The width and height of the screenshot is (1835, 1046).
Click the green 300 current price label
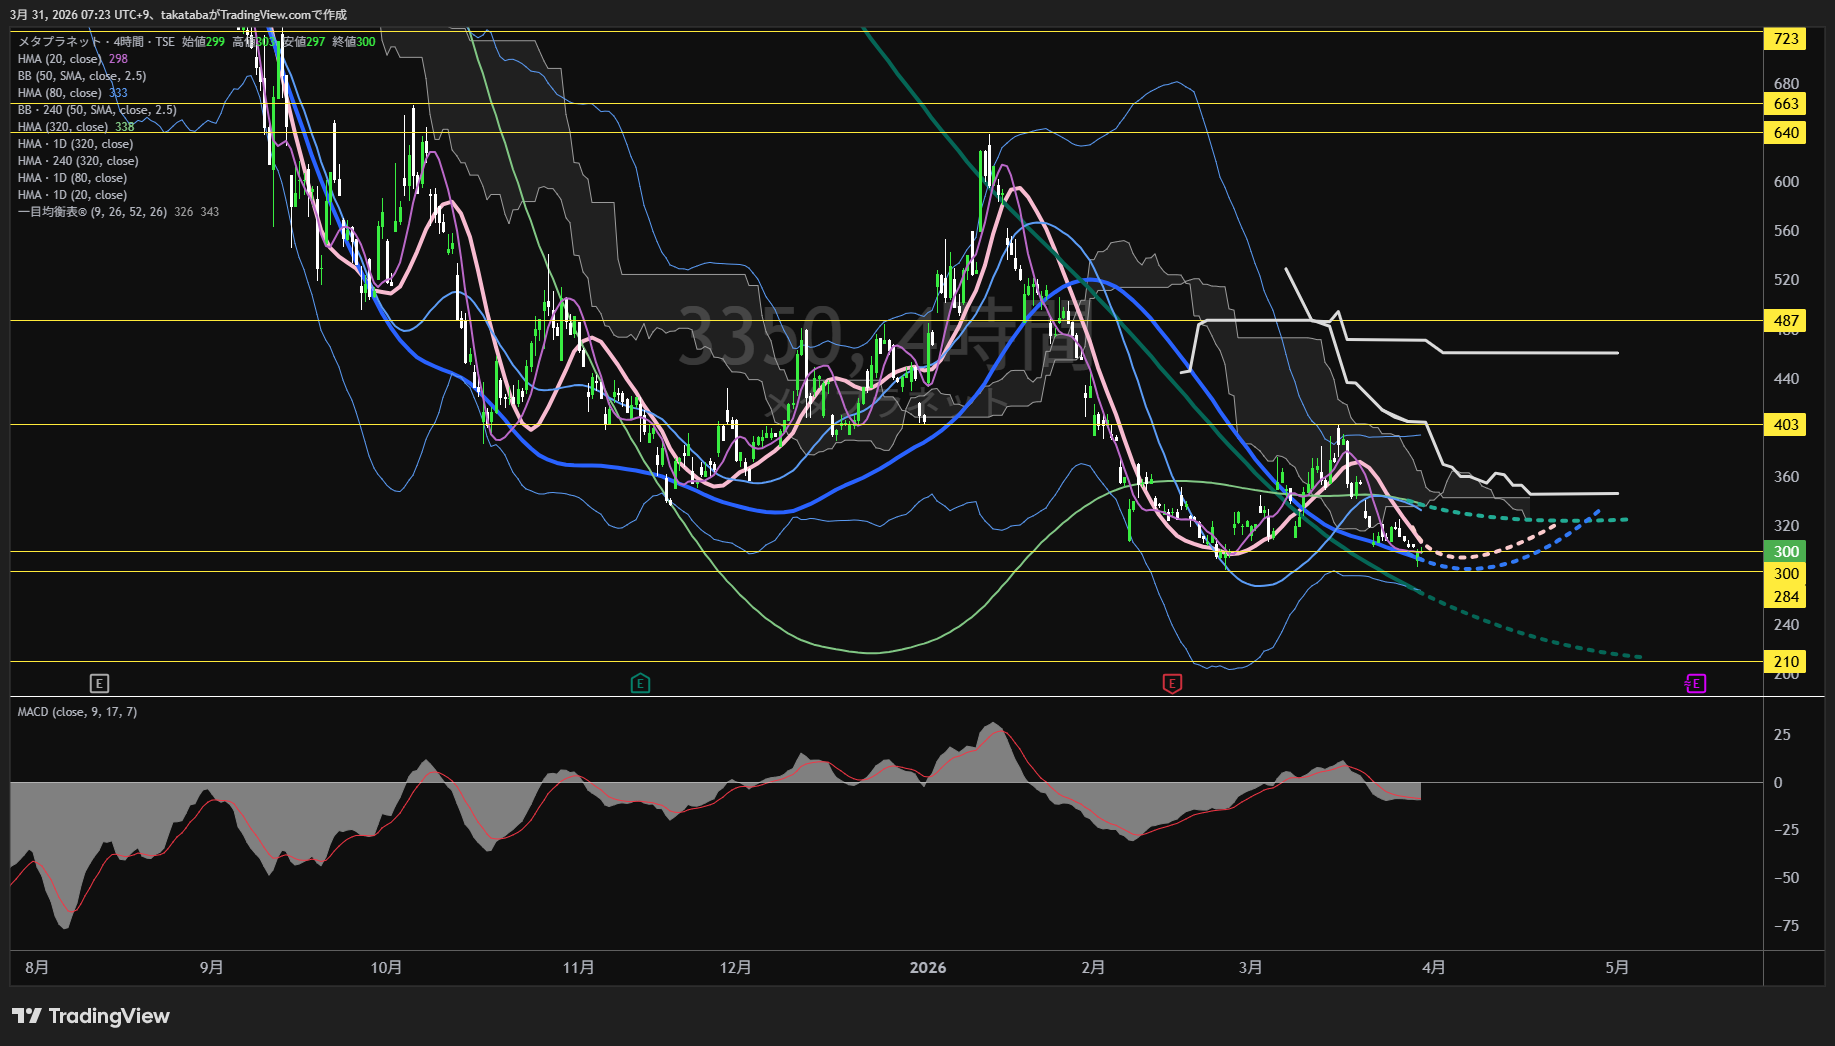tap(1786, 552)
